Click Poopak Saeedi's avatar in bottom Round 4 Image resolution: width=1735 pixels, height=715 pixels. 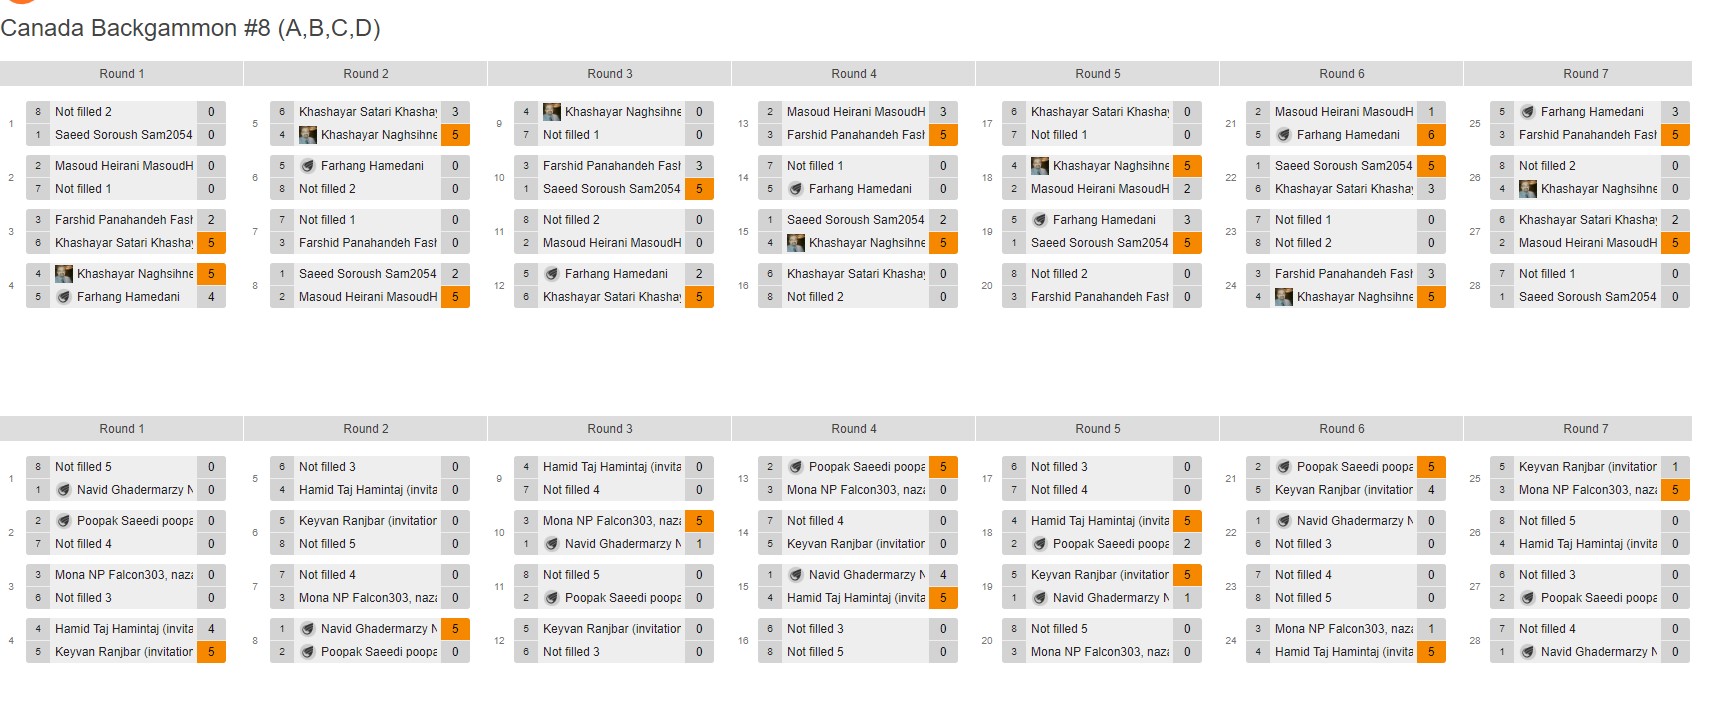click(x=796, y=467)
